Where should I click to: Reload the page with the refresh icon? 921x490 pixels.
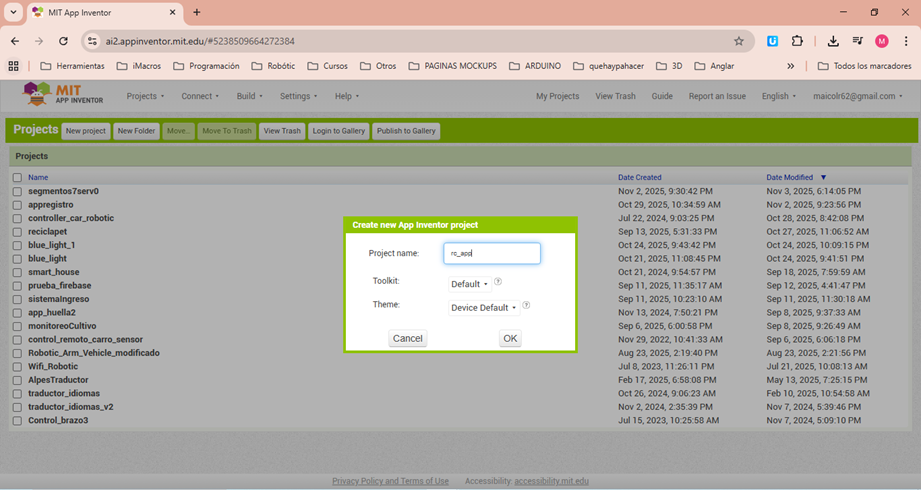(64, 41)
